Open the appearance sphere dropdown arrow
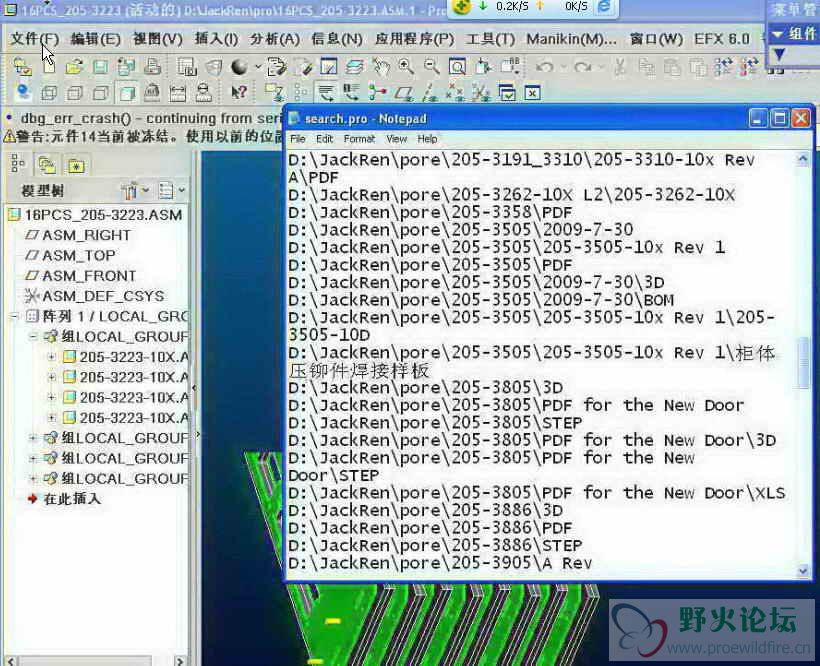The image size is (820, 666). pyautogui.click(x=258, y=67)
